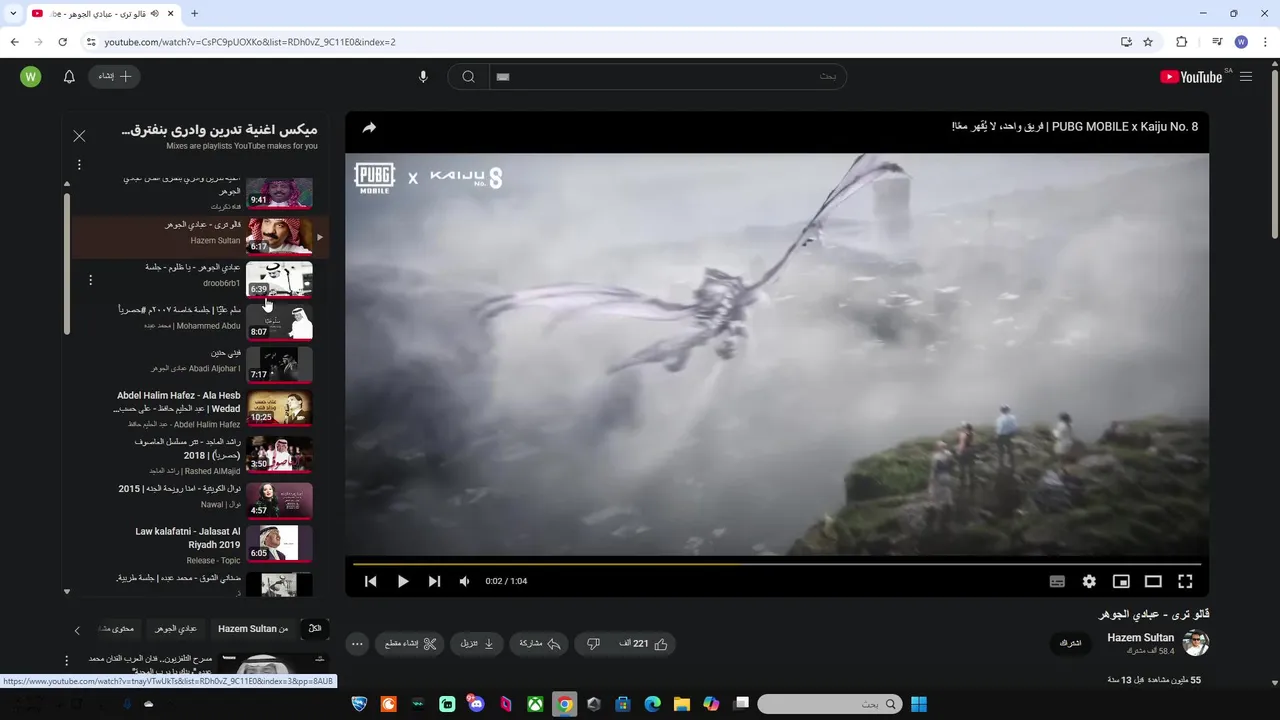Screen dimensions: 1280x720
Task: Click the browser address bar URL
Action: [250, 42]
